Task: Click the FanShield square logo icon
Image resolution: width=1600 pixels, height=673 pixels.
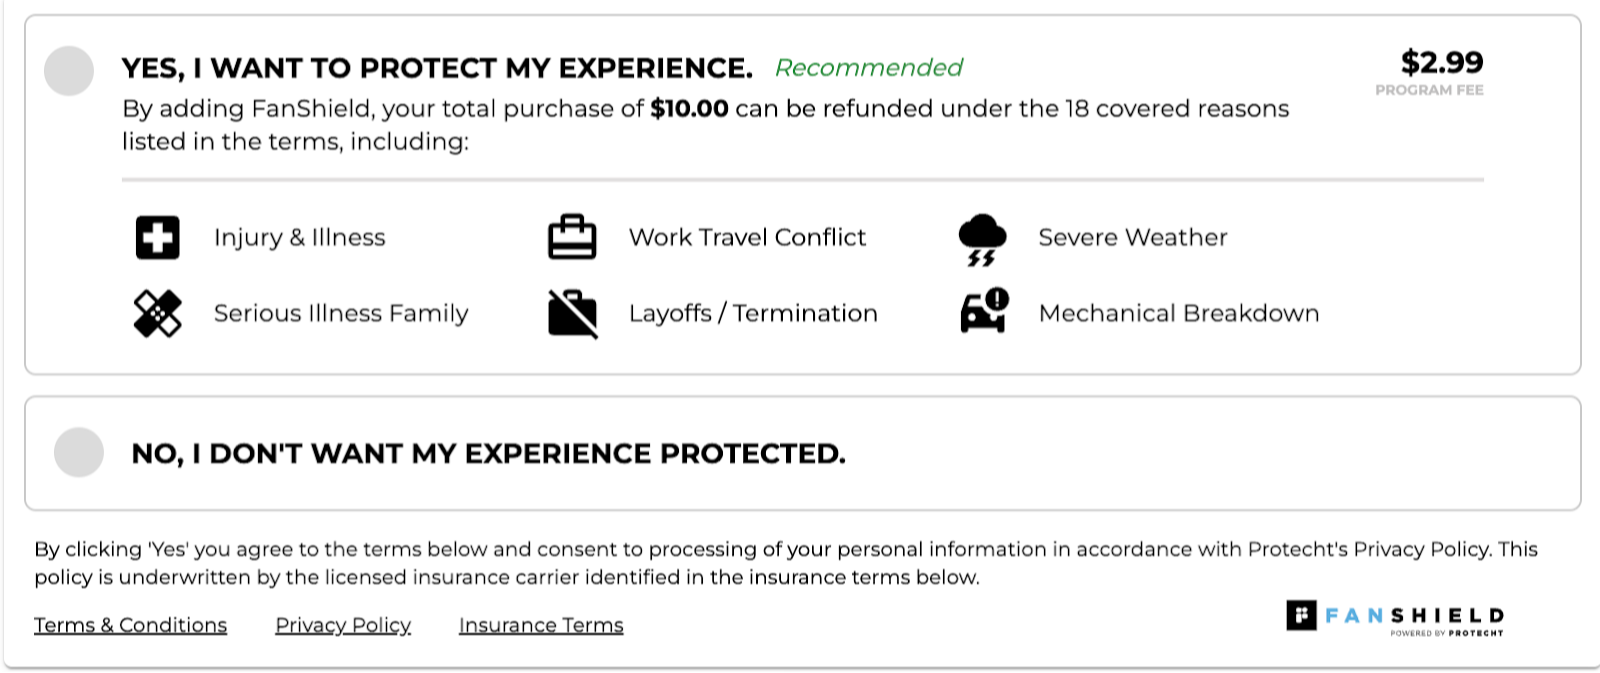Action: (x=1301, y=615)
